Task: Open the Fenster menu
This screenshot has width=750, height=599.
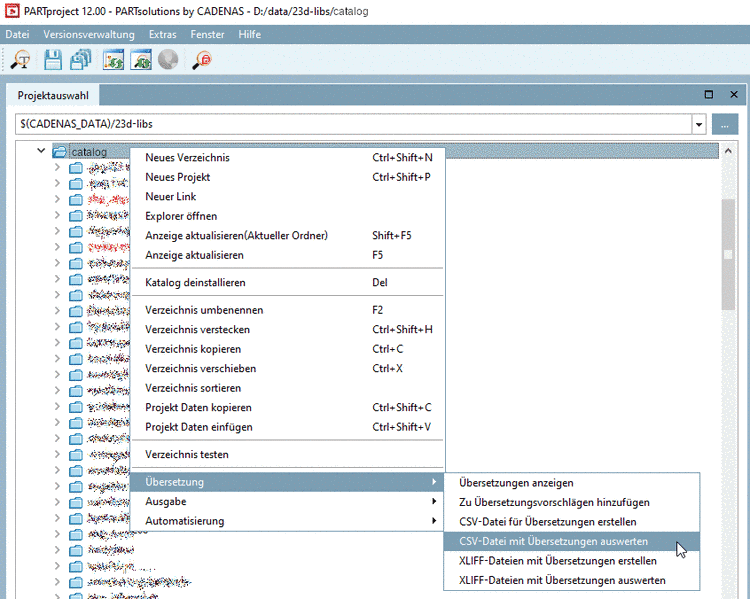Action: (207, 34)
